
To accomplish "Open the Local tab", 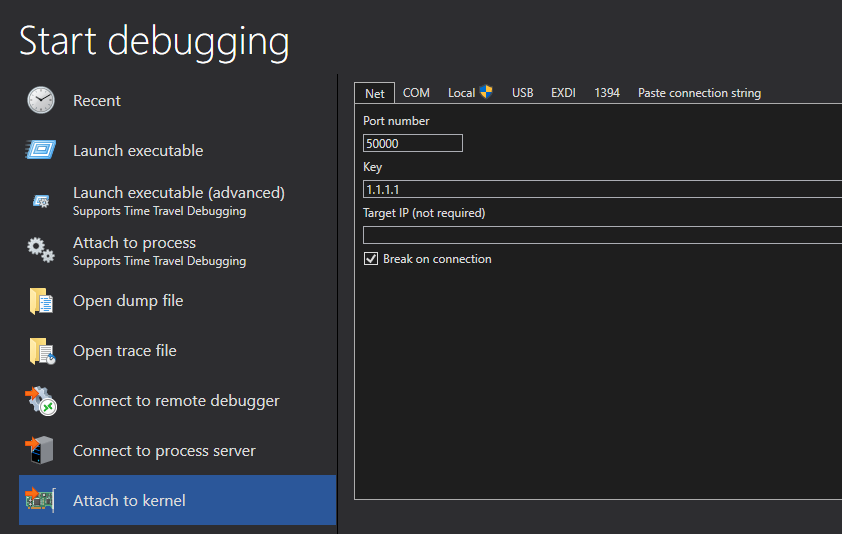I will (x=470, y=93).
